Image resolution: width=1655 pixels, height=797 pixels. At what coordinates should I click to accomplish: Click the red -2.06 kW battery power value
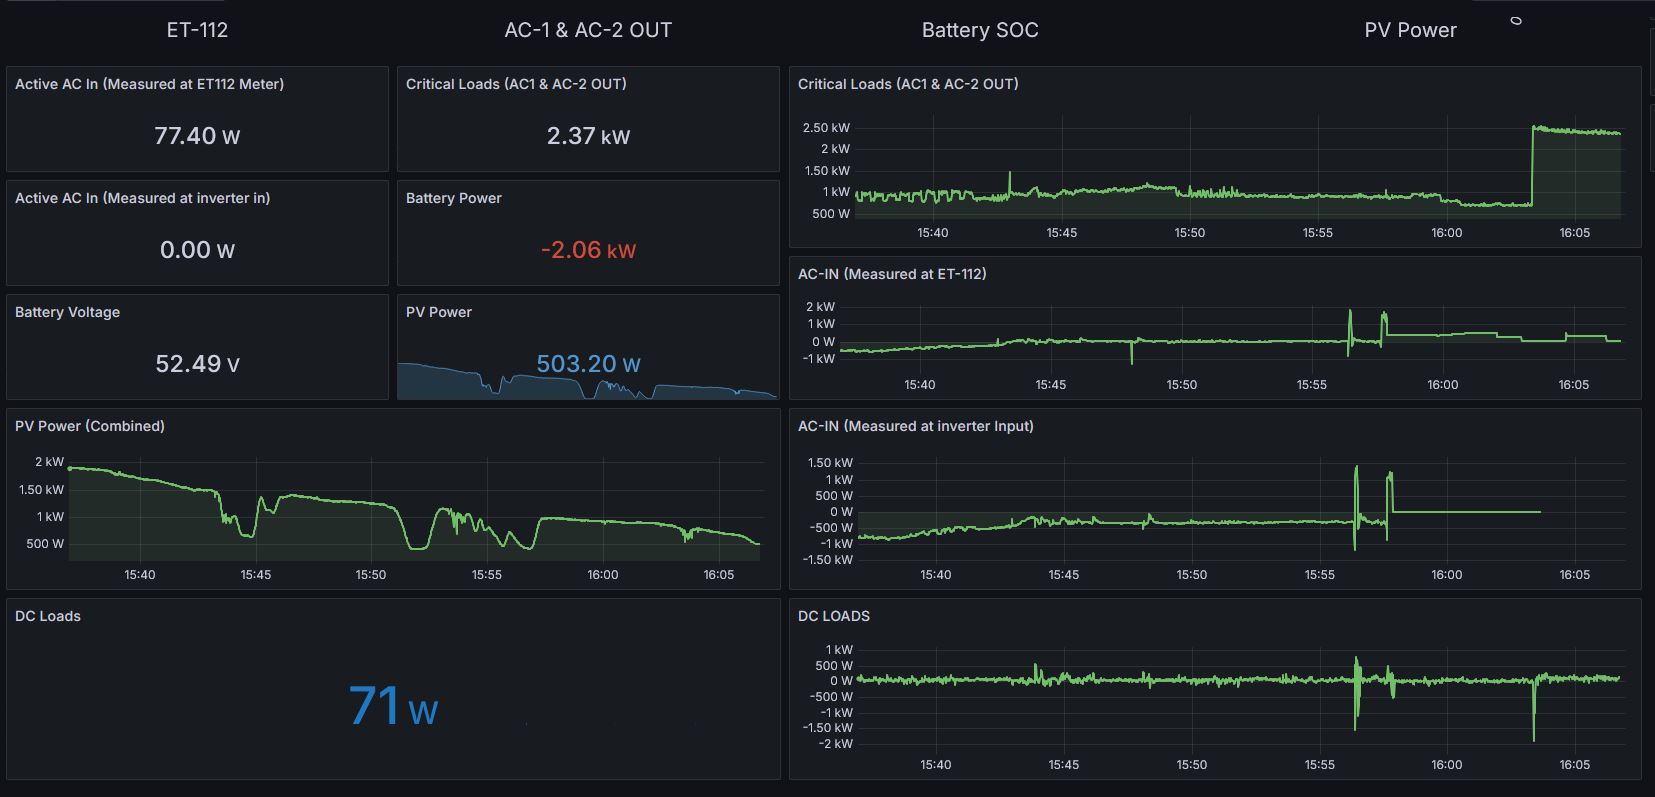tap(588, 250)
